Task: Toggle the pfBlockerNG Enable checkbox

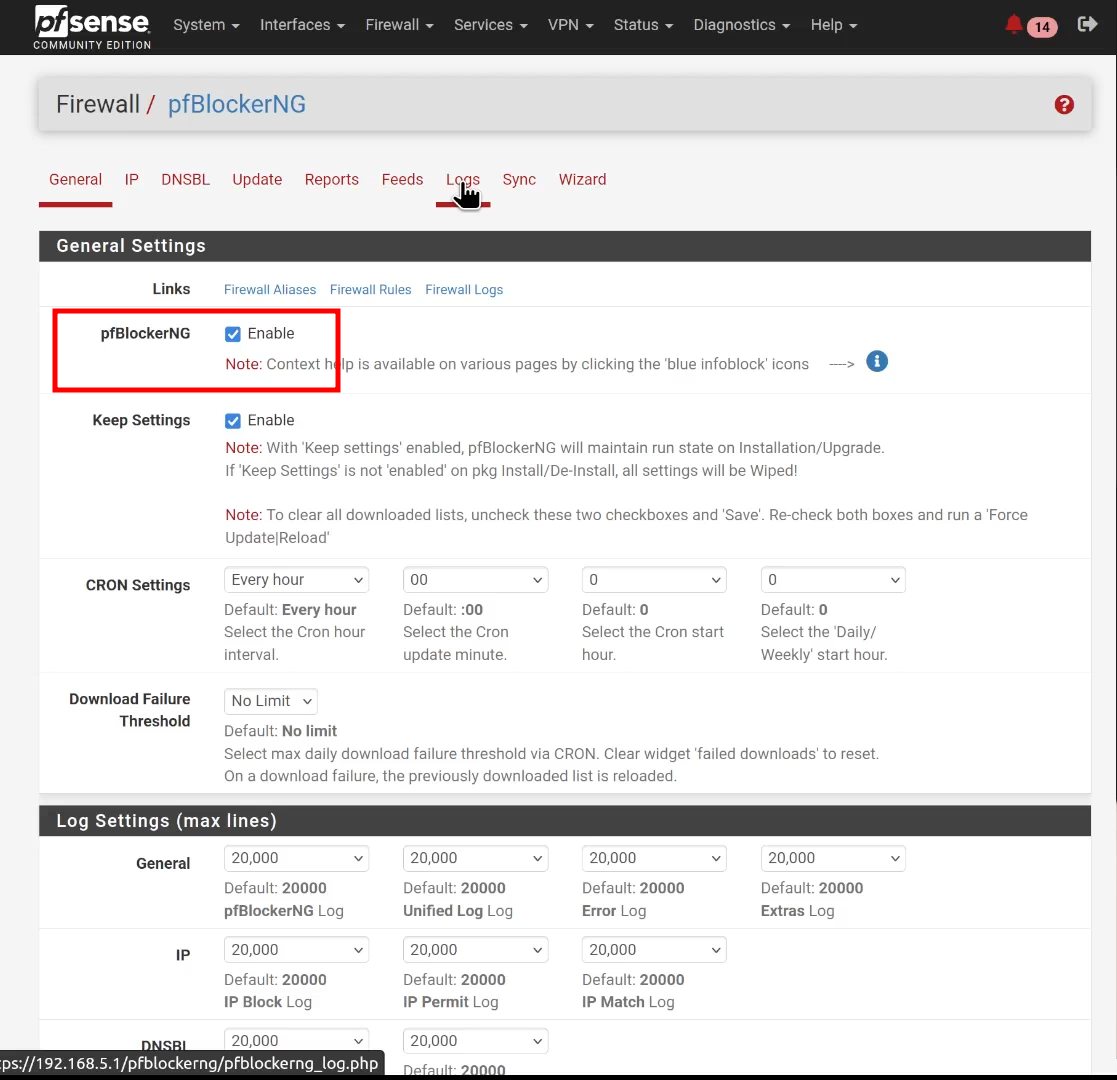Action: [232, 334]
